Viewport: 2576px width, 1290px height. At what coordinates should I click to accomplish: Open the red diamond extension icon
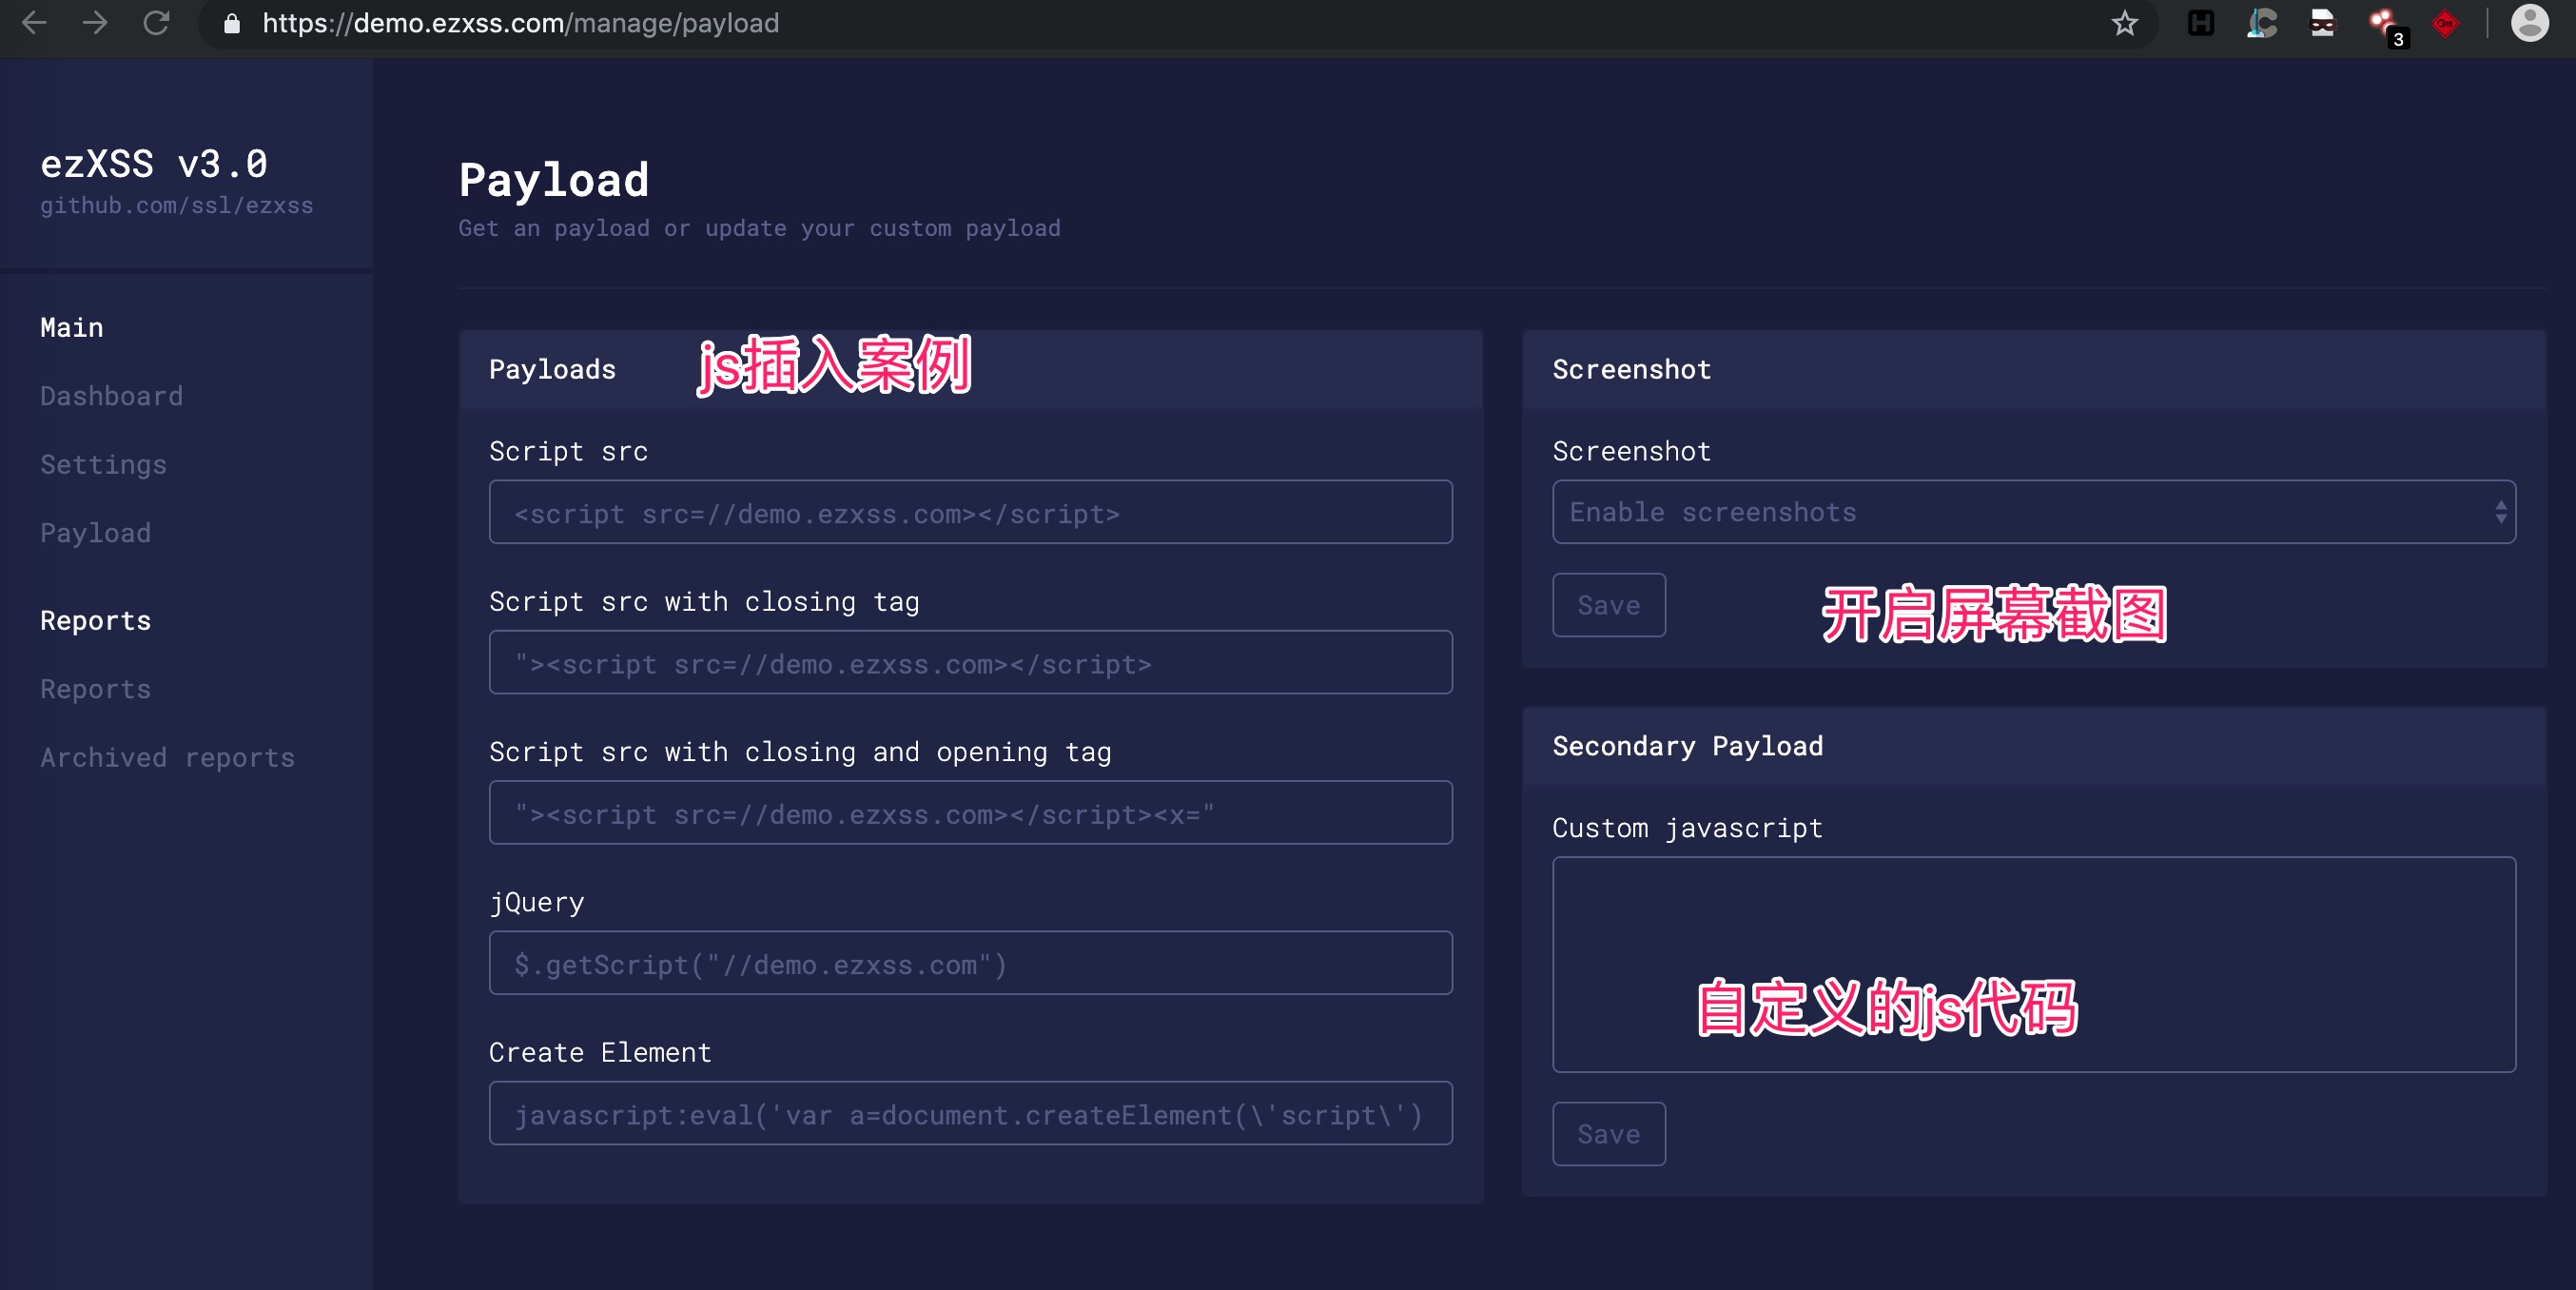point(2445,23)
